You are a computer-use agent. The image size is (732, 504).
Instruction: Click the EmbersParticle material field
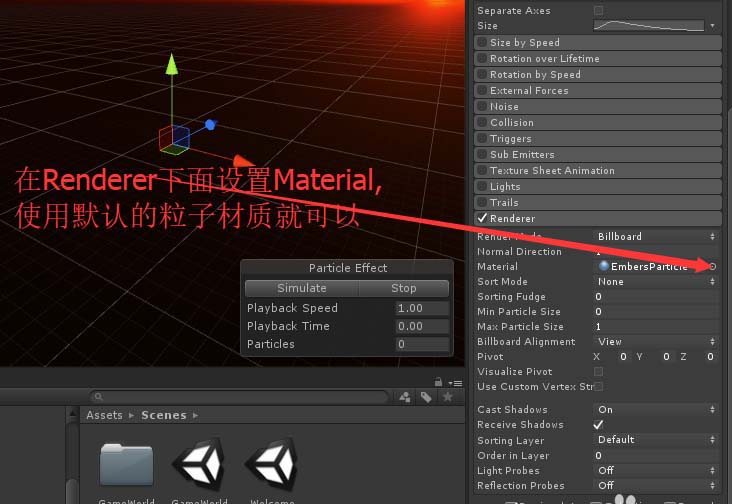[x=650, y=266]
